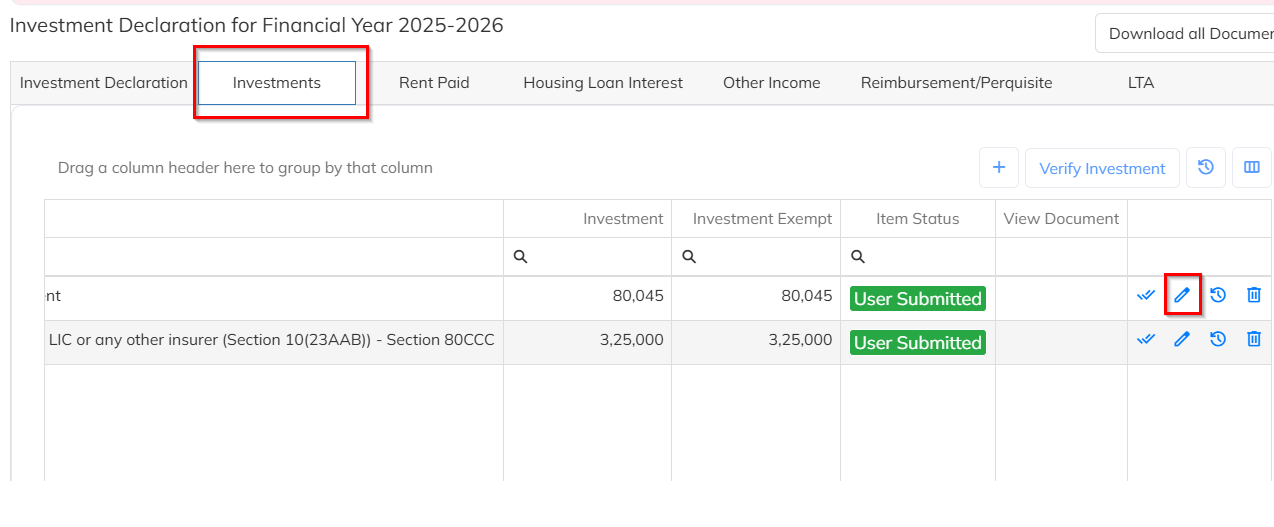Edit the 80,045 investment row

[1182, 295]
